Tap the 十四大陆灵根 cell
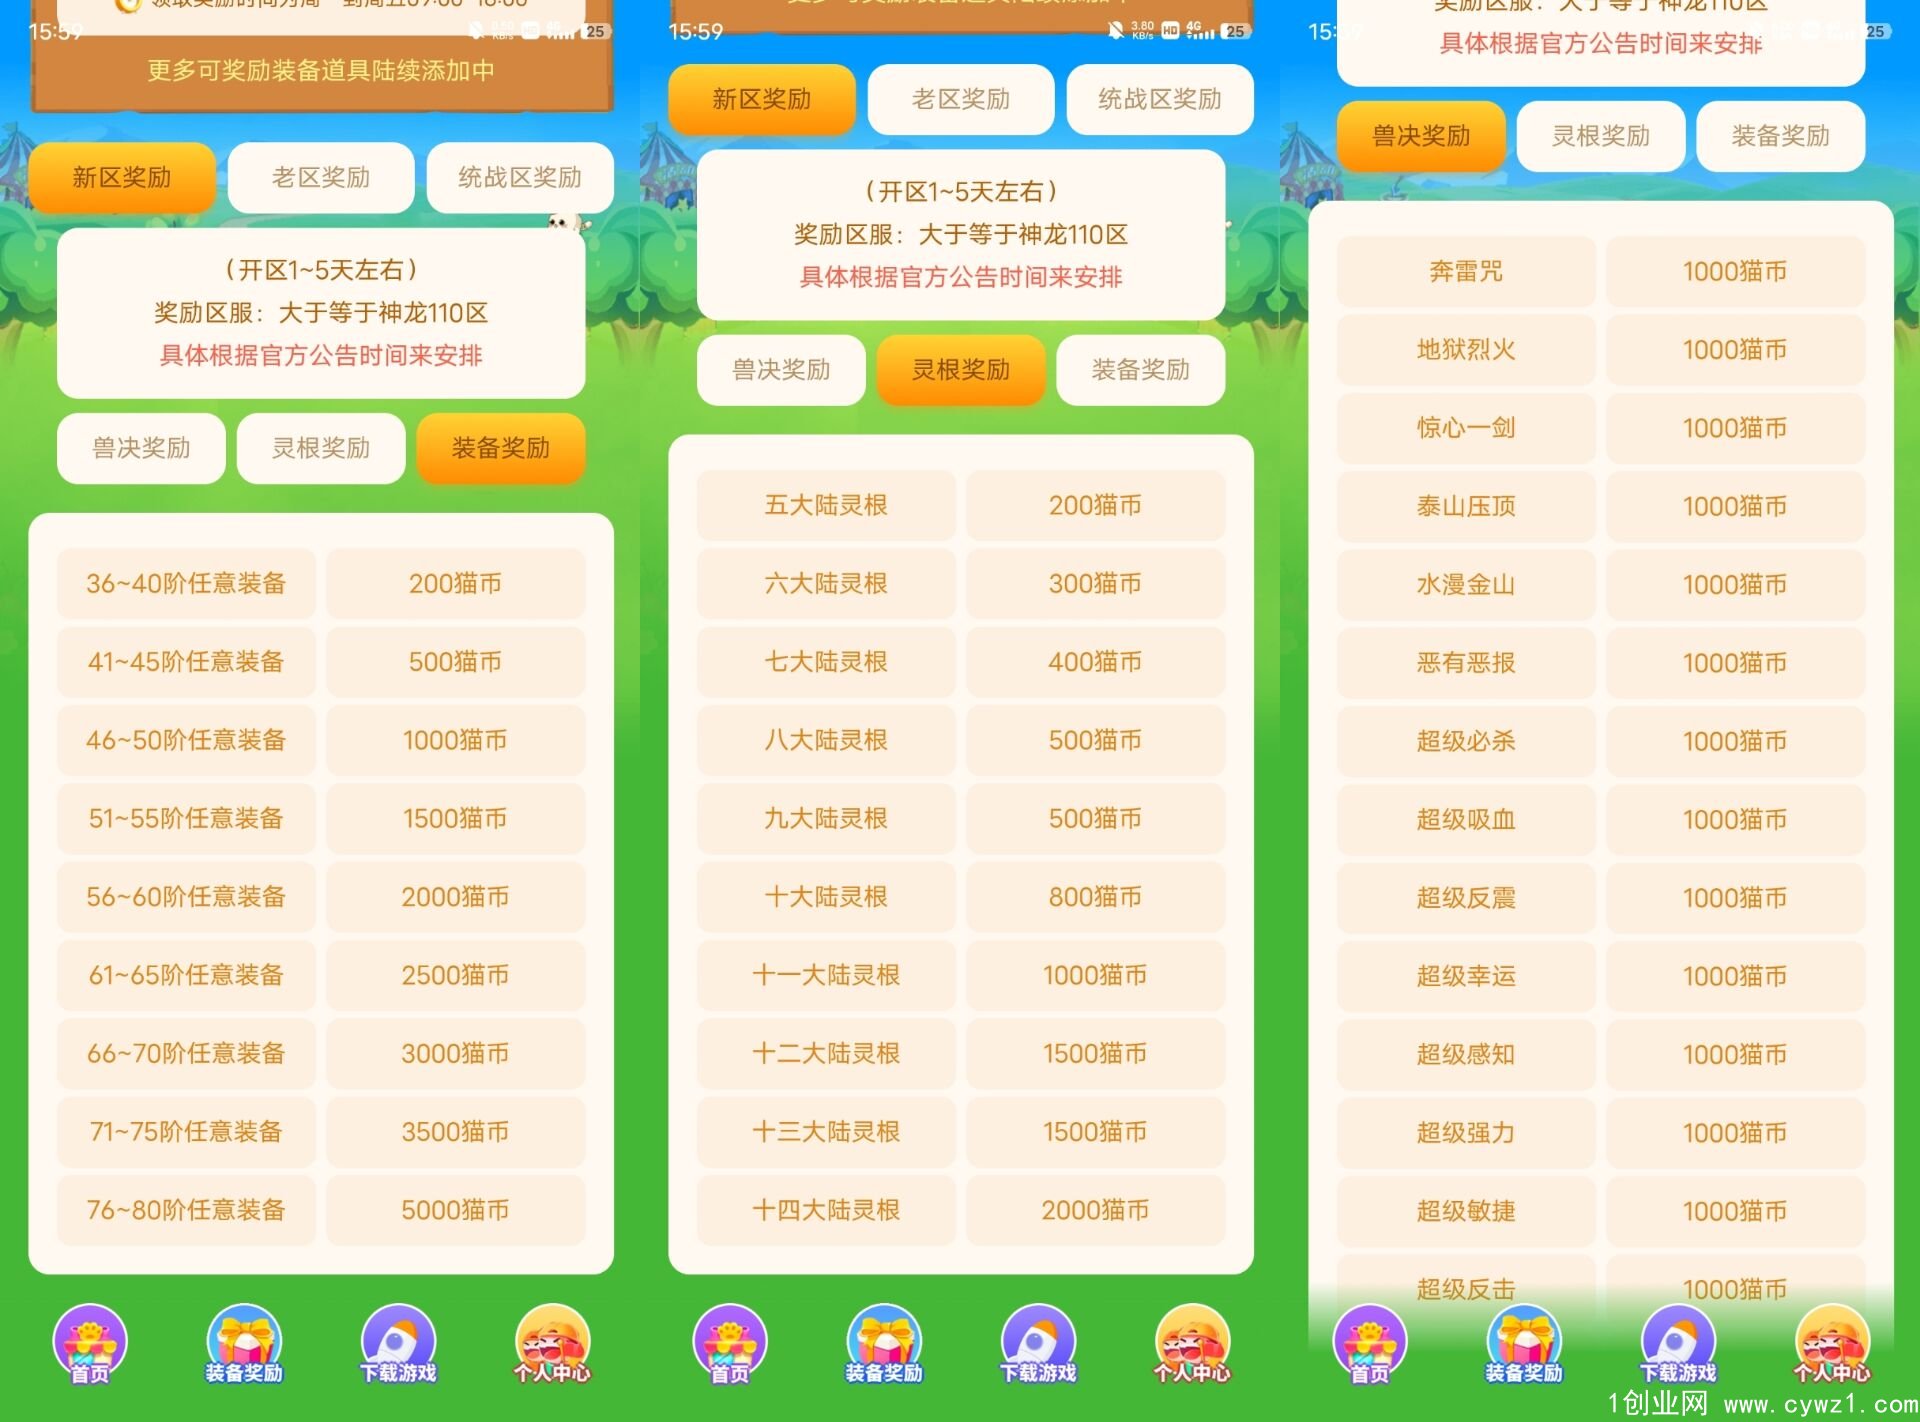This screenshot has width=1920, height=1422. point(826,1210)
